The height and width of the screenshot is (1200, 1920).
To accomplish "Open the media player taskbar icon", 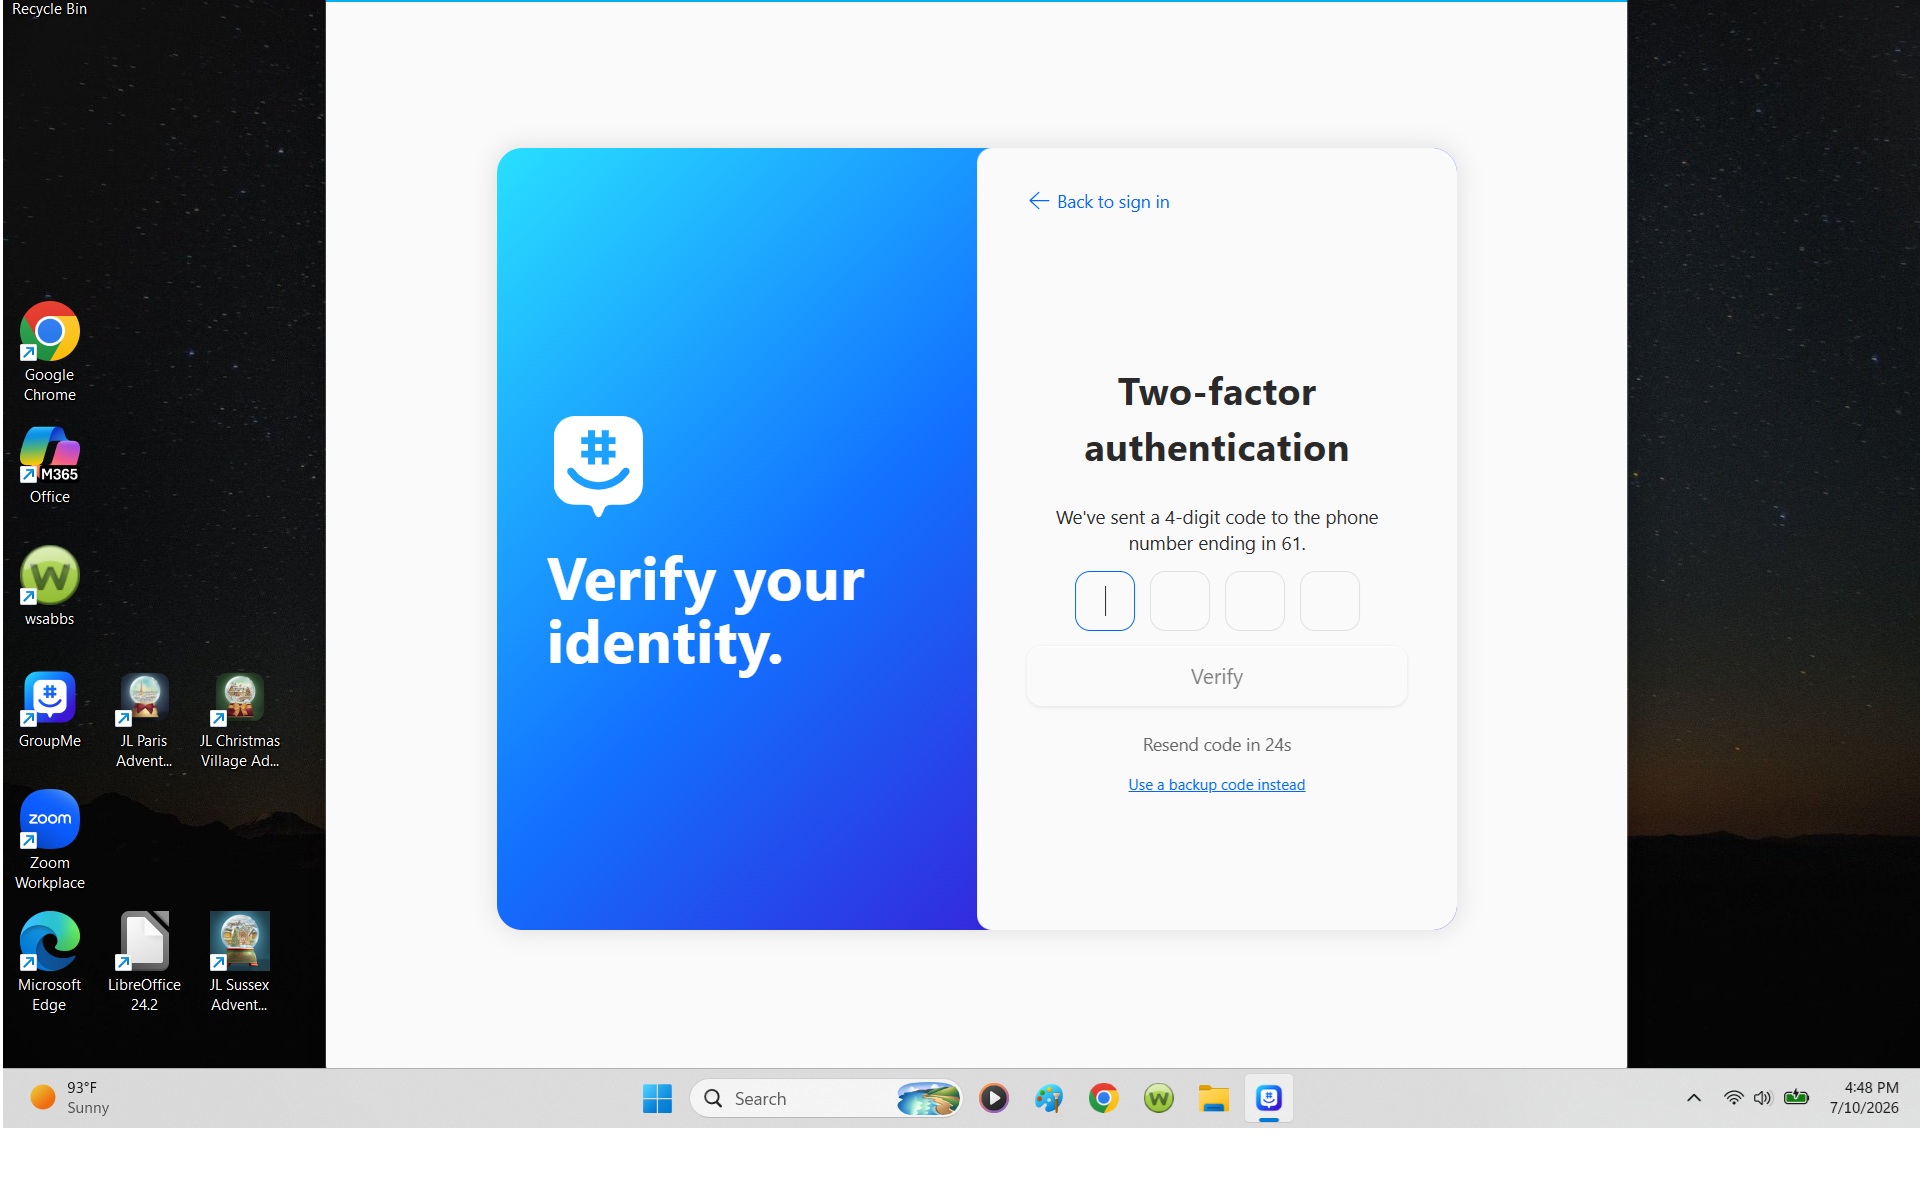I will click(x=993, y=1098).
